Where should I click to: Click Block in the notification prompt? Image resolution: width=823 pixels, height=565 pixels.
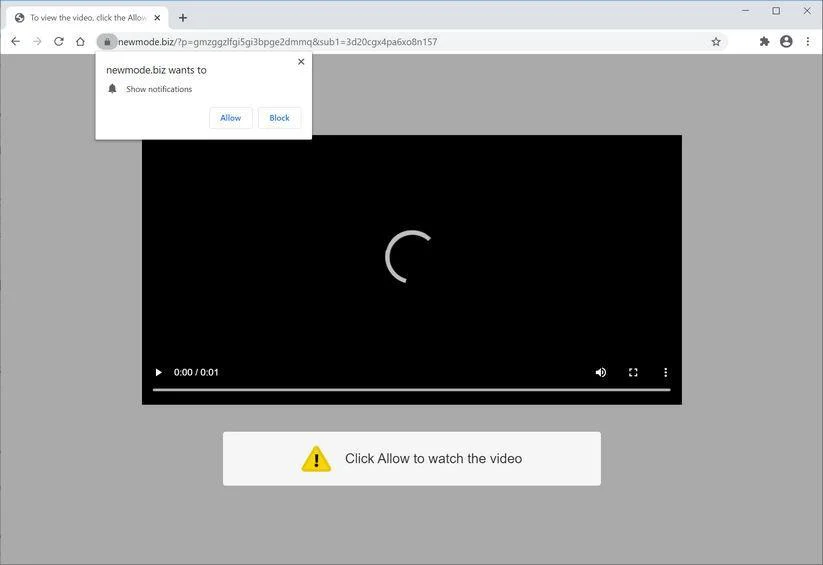click(279, 118)
